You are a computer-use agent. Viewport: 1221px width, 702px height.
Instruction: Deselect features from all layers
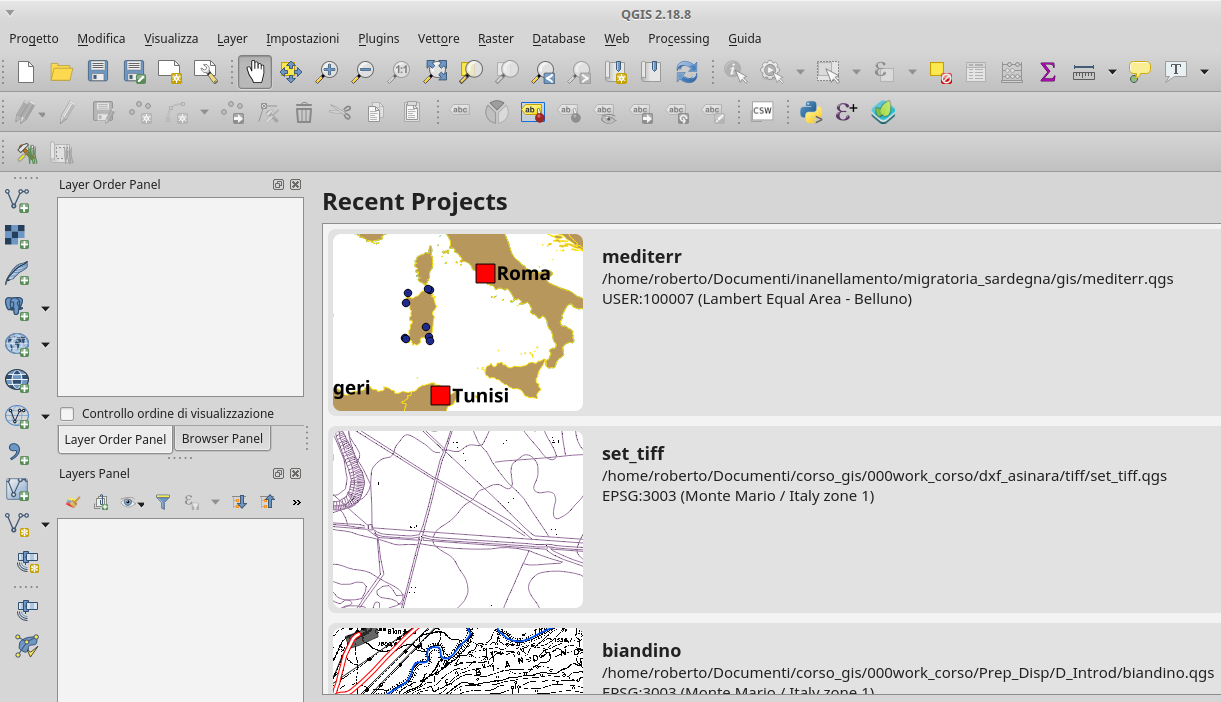pyautogui.click(x=940, y=71)
